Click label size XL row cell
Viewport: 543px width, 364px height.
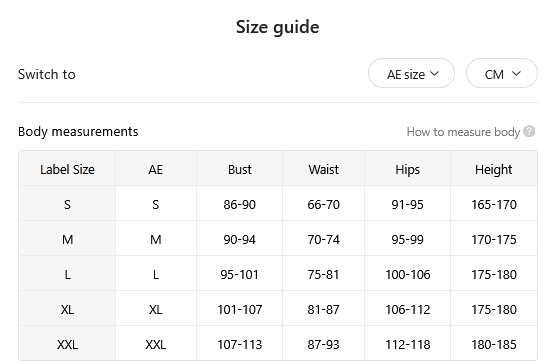point(68,309)
